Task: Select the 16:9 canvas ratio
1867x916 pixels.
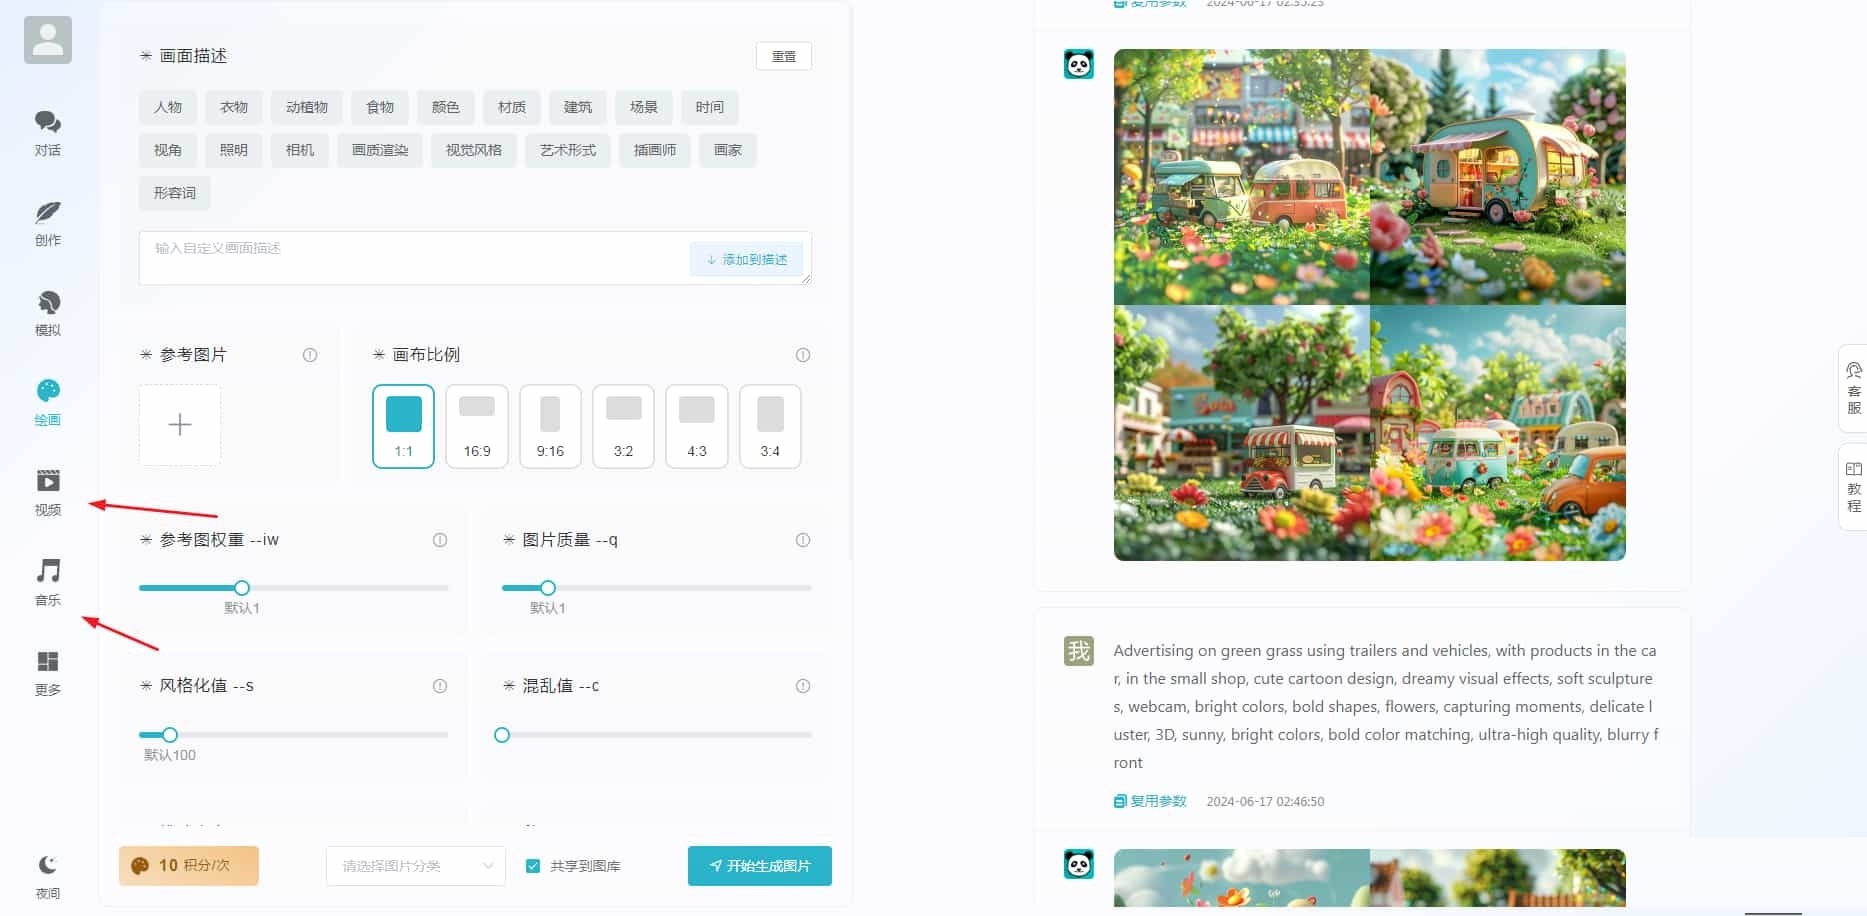Action: [477, 426]
